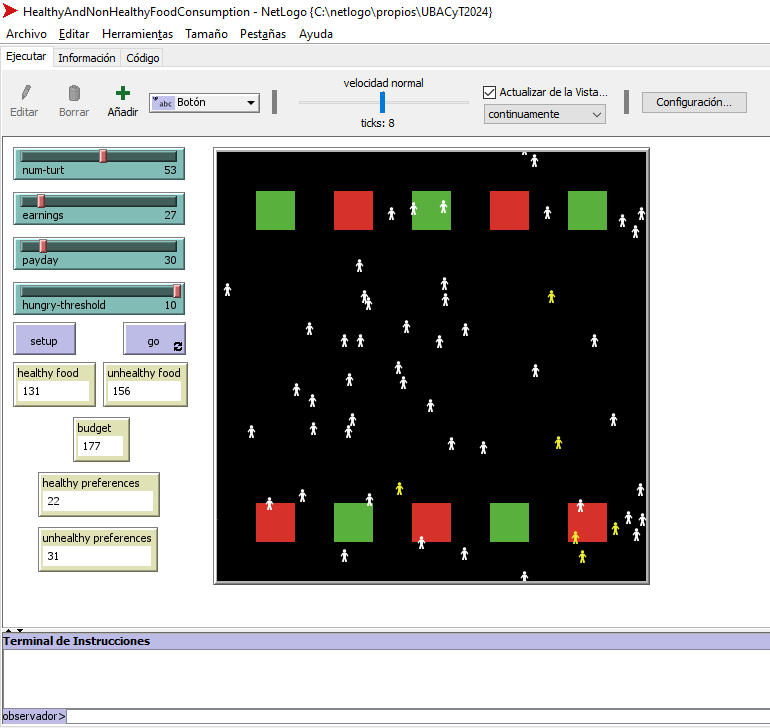Click the yellow person agent near top right
This screenshot has height=728, width=770.
551,296
